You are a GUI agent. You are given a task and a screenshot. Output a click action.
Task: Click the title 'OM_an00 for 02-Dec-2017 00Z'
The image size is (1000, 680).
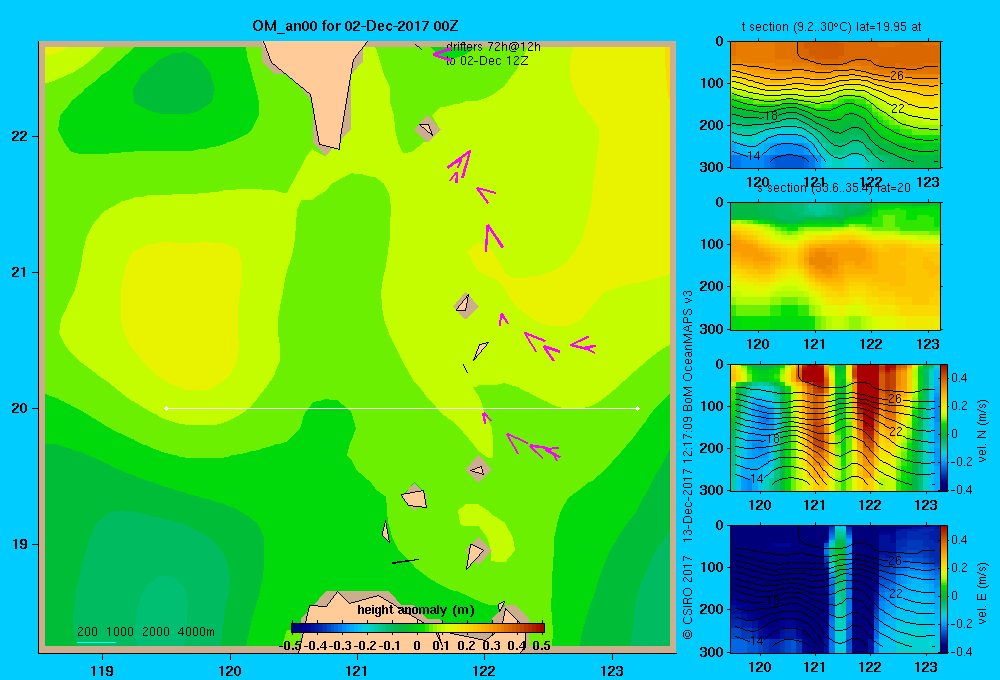tap(355, 26)
